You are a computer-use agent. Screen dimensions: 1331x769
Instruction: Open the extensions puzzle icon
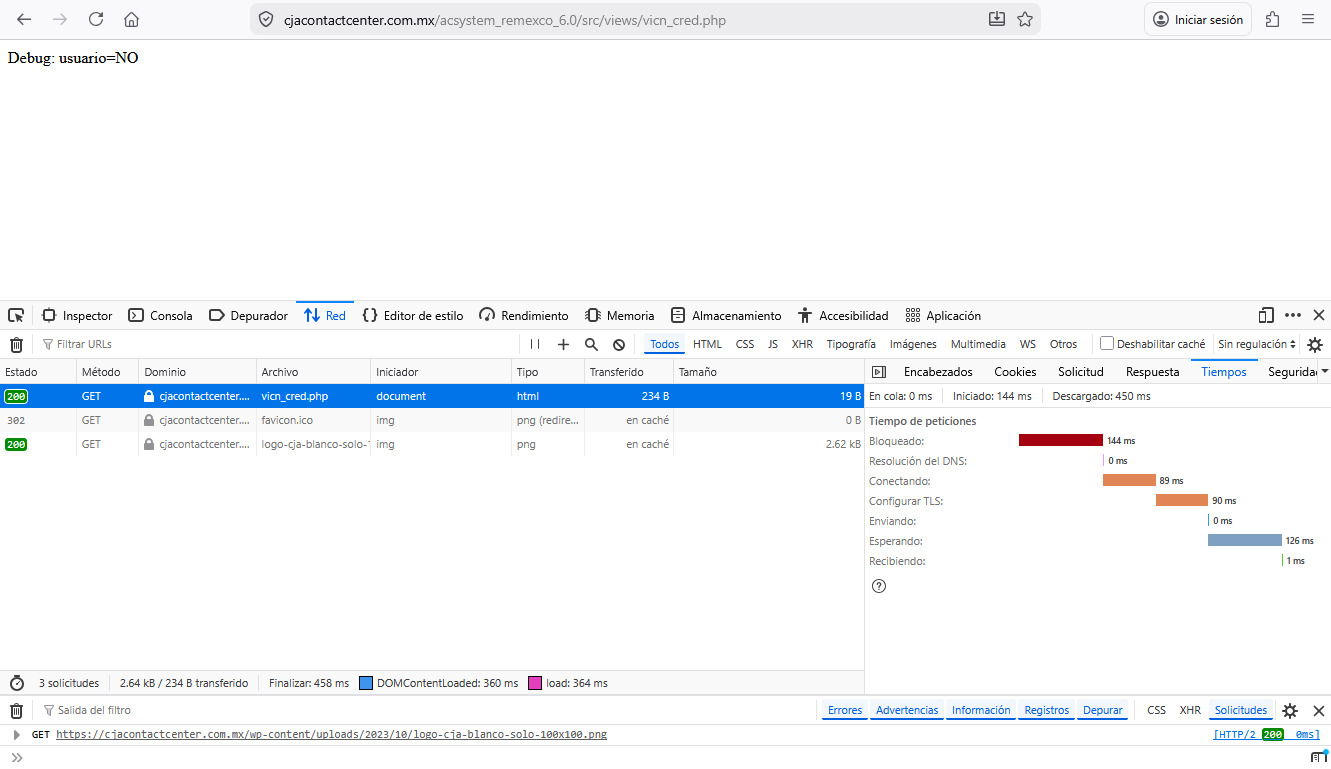[1273, 19]
